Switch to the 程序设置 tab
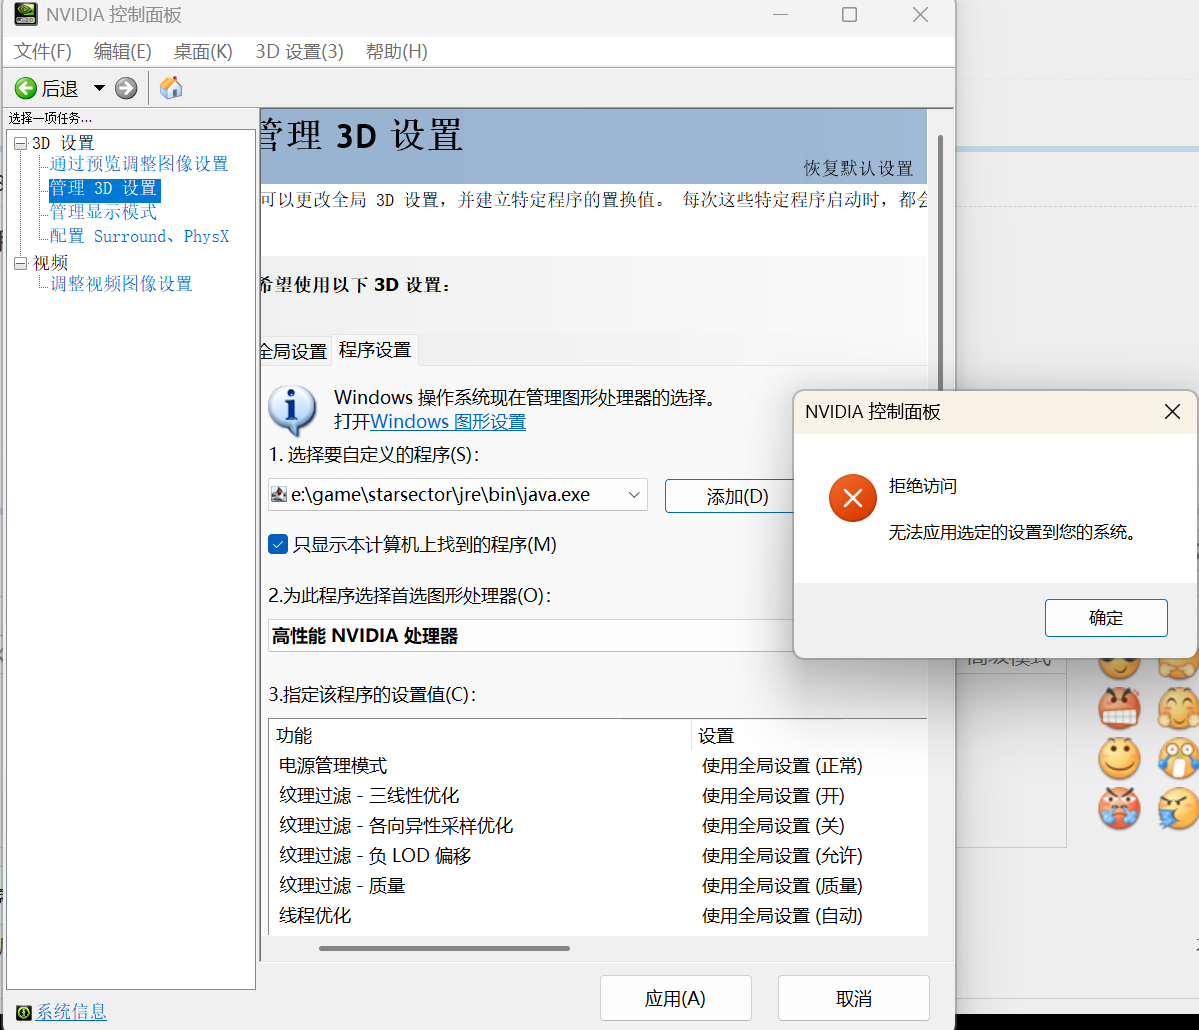Viewport: 1199px width, 1030px height. pos(375,349)
